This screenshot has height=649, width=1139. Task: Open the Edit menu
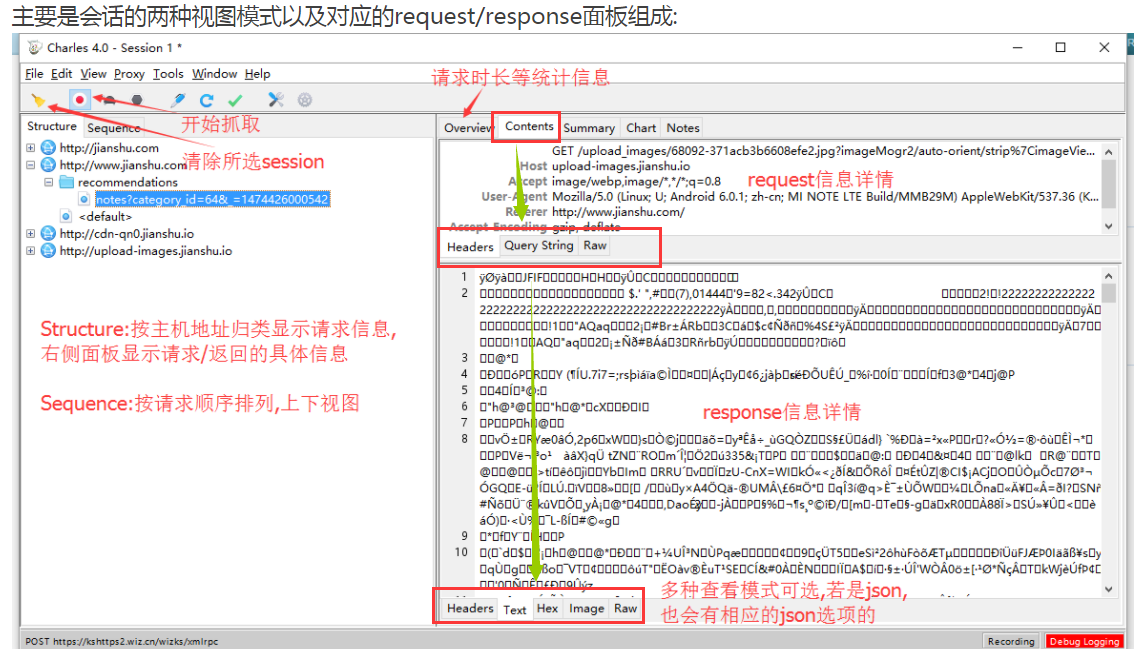tap(61, 73)
